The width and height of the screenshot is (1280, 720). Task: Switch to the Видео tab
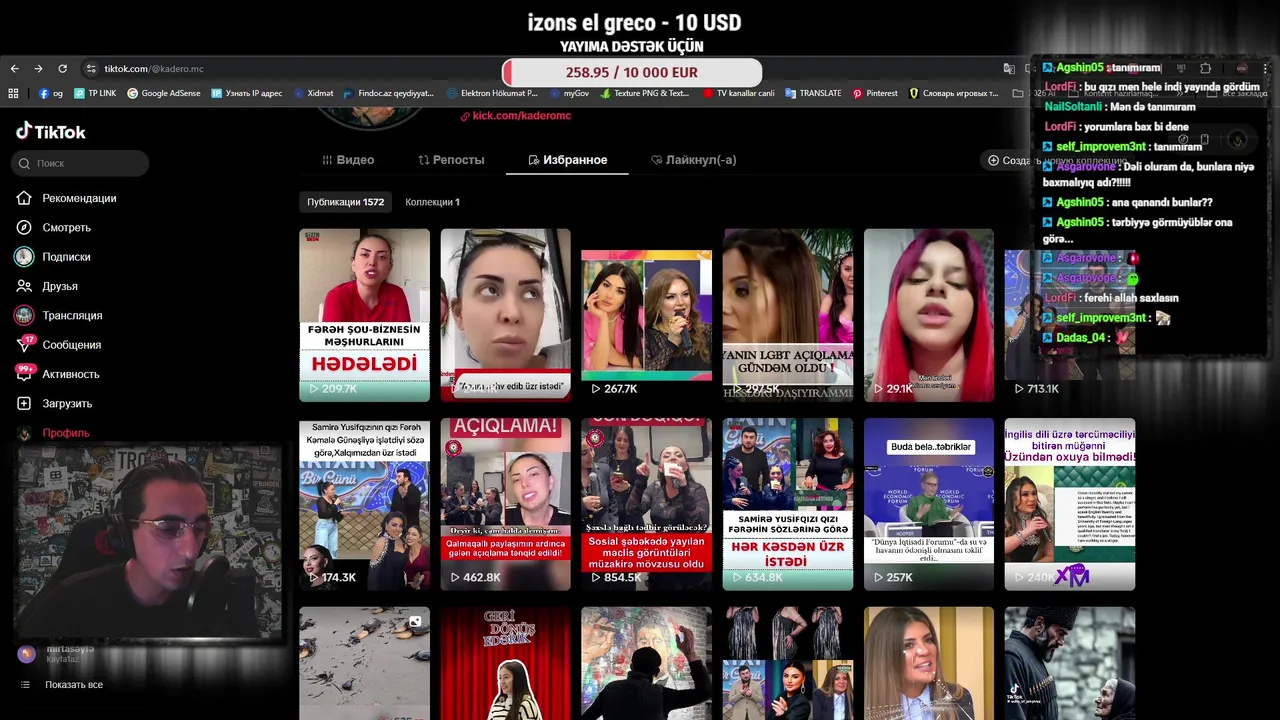[348, 160]
